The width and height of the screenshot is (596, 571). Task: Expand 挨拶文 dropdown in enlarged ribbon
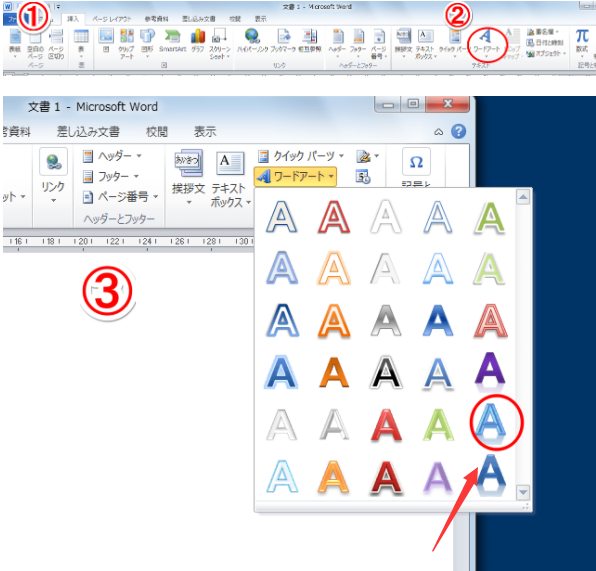pos(189,203)
